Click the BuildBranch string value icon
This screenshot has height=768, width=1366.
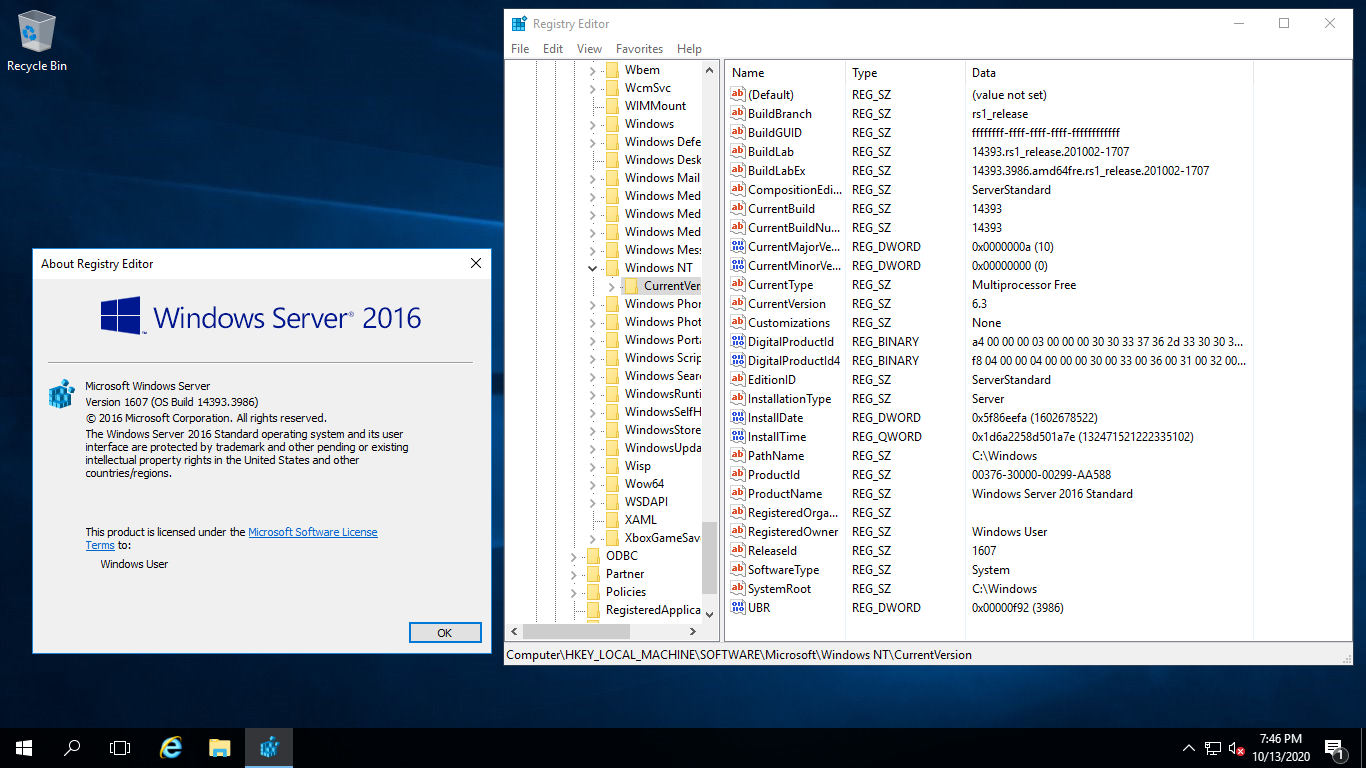(x=738, y=114)
